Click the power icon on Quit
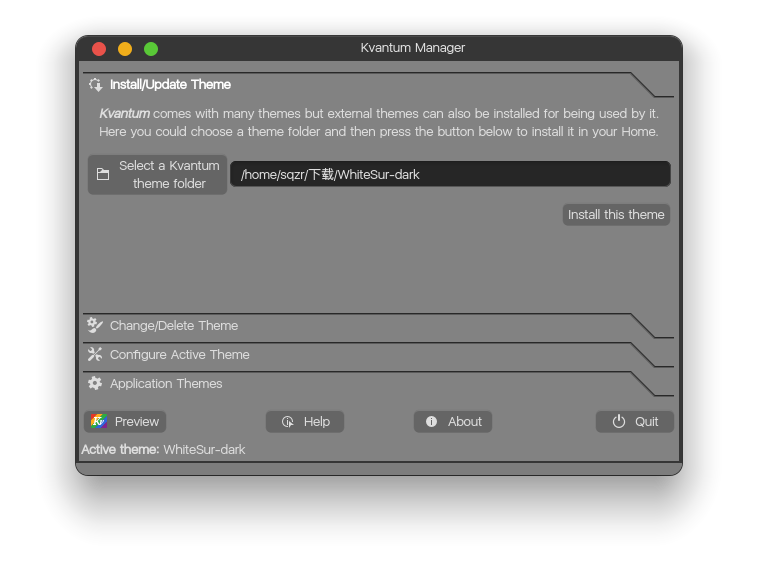 point(619,422)
